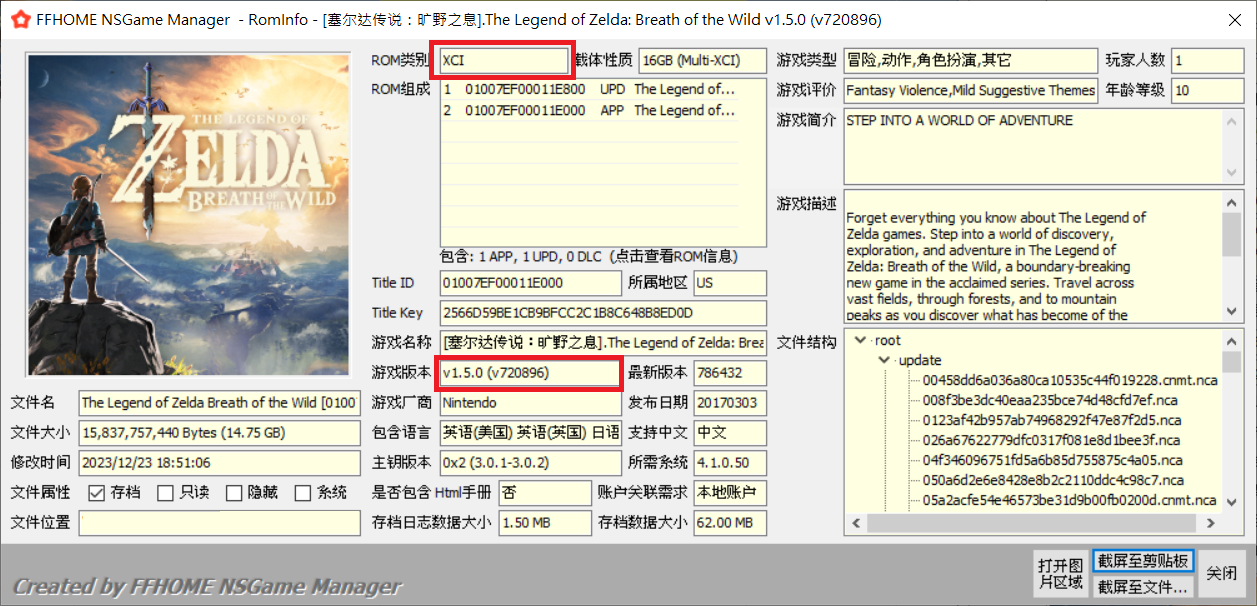
Task: Open ROM info via the 包含: 1 APP, 1 UPD link
Action: (589, 256)
